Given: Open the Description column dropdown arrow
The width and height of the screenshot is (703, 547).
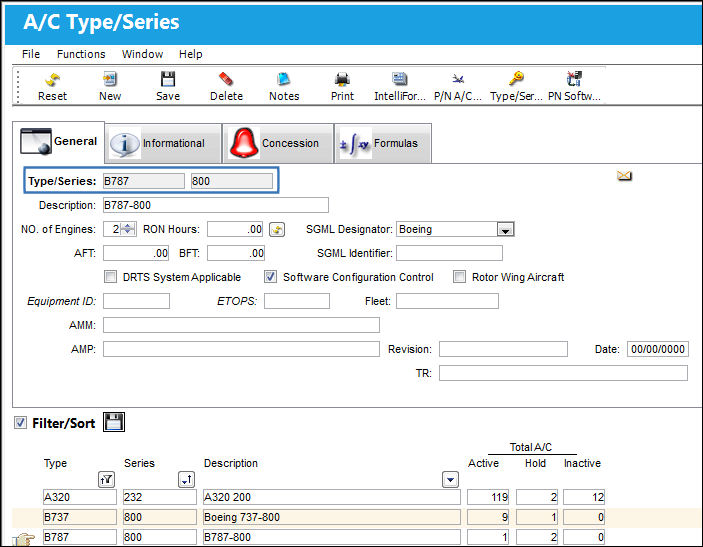Looking at the screenshot, I should click(450, 480).
